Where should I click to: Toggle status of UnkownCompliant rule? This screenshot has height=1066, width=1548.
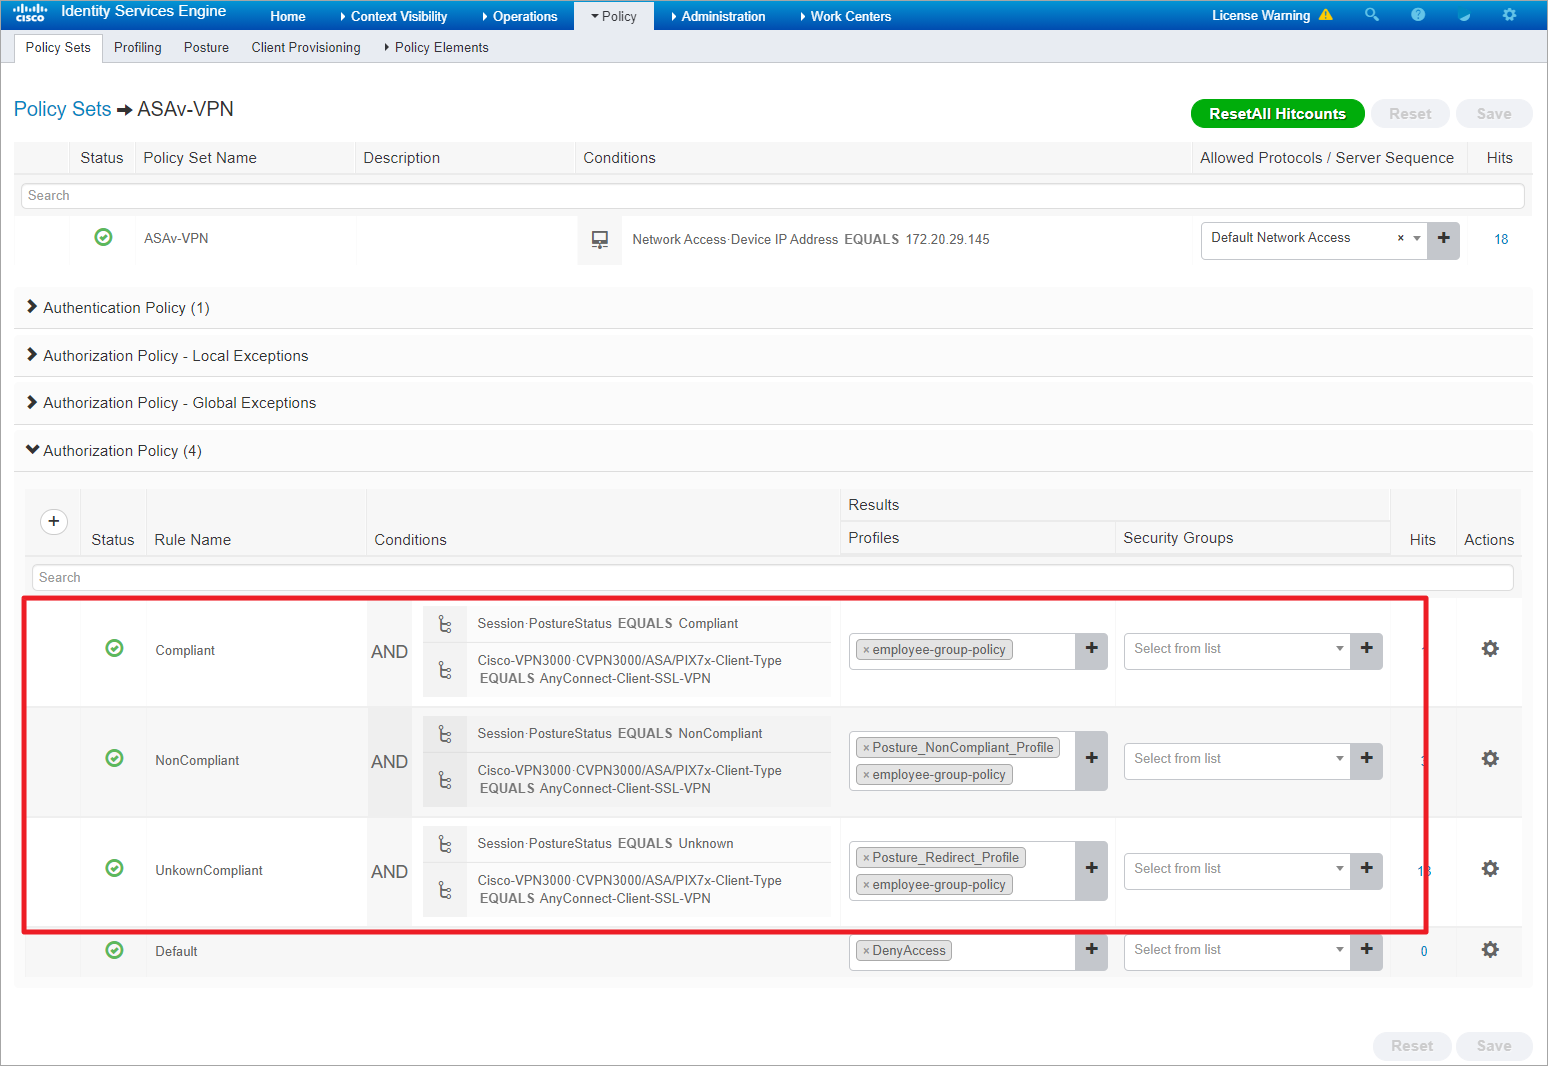[x=115, y=868]
